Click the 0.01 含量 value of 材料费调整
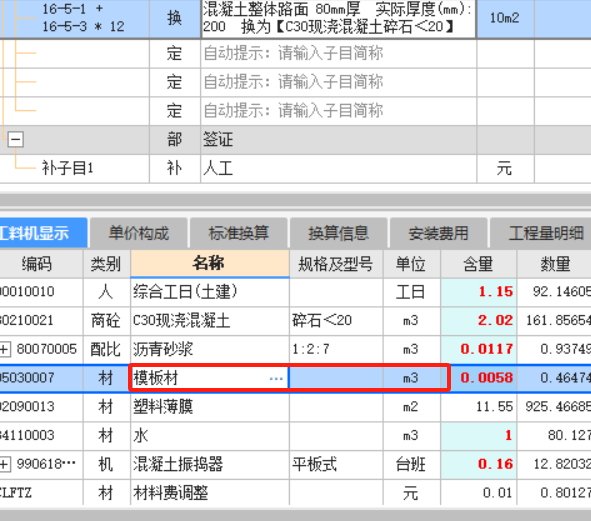This screenshot has height=521, width=591. (478, 493)
